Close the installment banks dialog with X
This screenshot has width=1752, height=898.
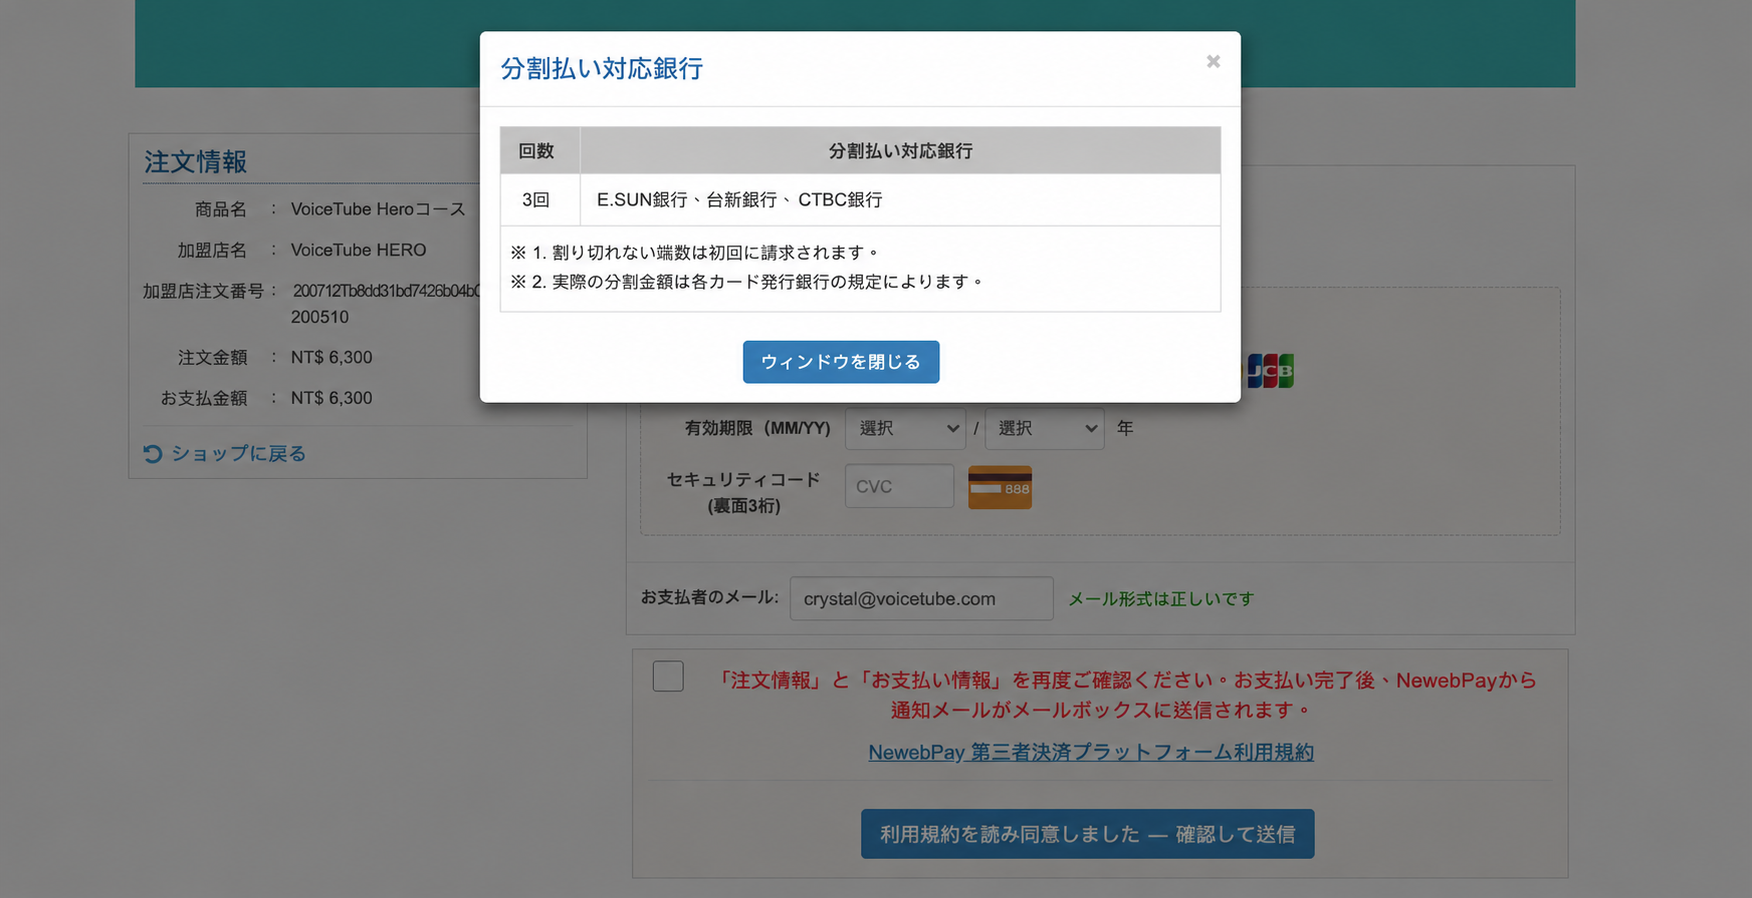pyautogui.click(x=1213, y=62)
